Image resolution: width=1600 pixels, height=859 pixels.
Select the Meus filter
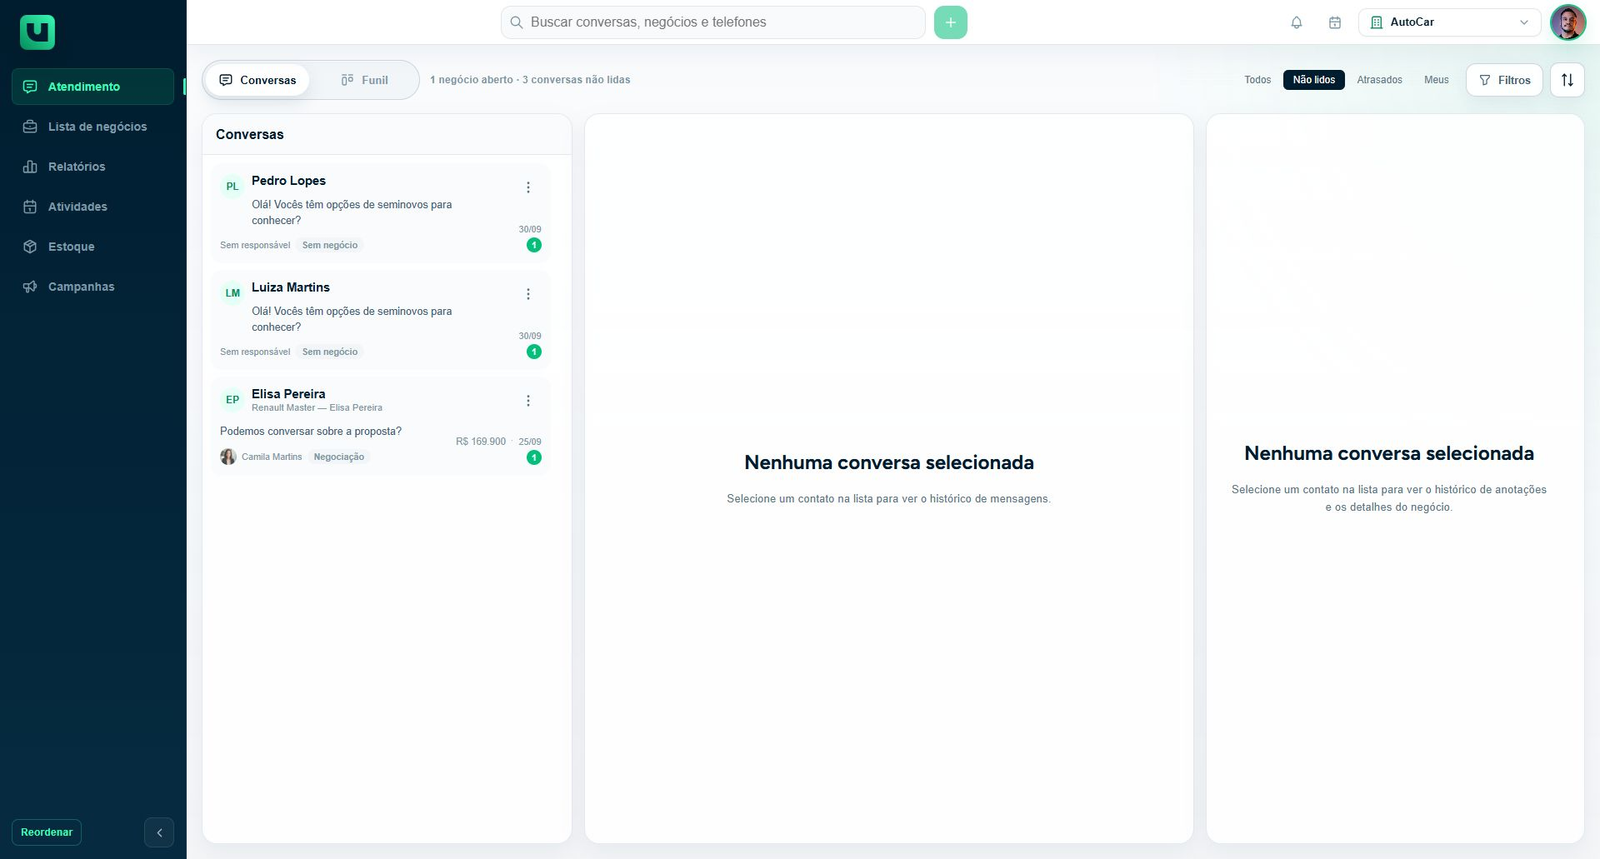(x=1436, y=80)
